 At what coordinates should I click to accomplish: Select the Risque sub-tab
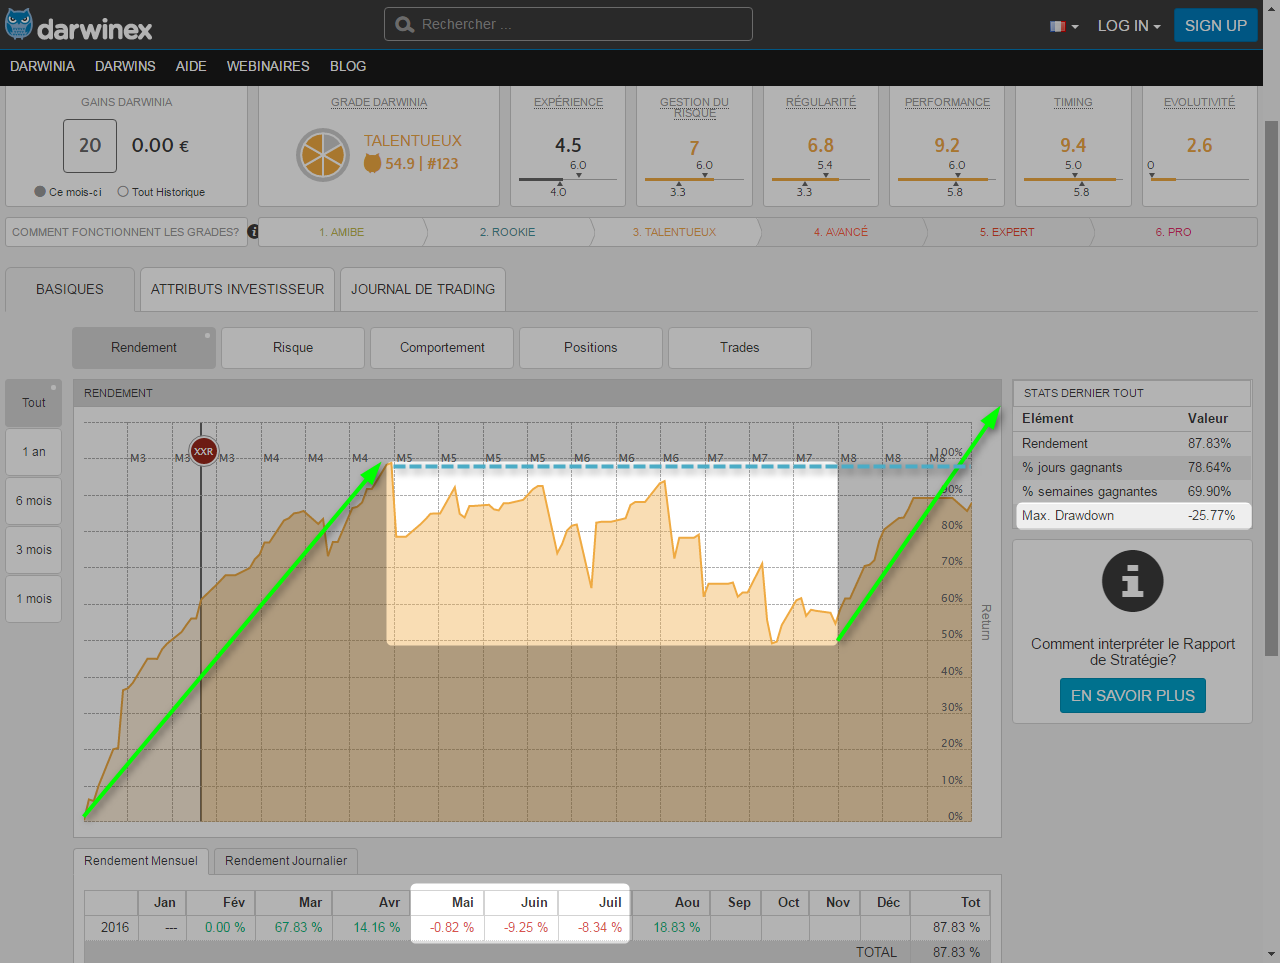click(x=293, y=348)
